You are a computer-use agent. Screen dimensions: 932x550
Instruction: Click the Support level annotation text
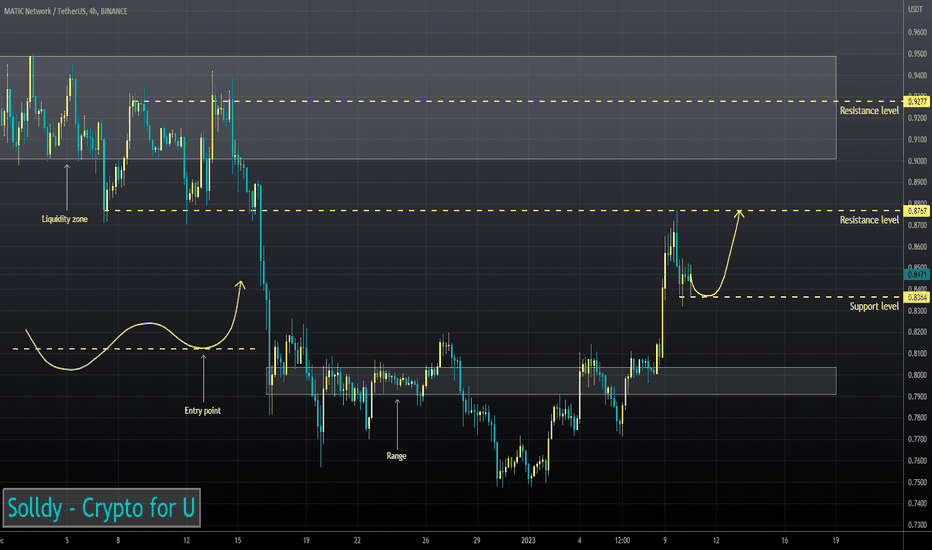(x=874, y=306)
